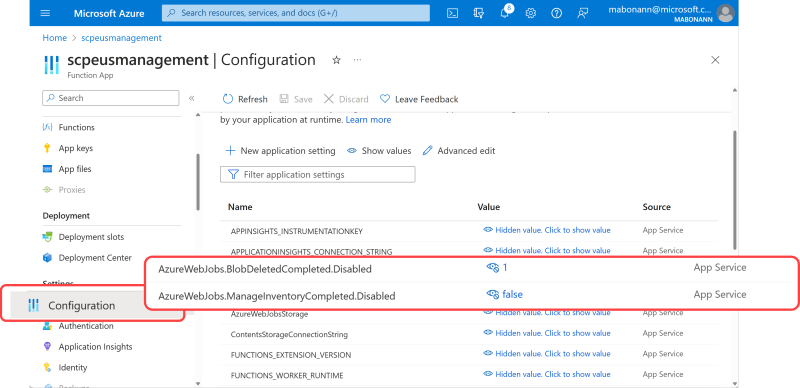
Task: Click the side menu scrollbar thumb
Action: pyautogui.click(x=198, y=182)
